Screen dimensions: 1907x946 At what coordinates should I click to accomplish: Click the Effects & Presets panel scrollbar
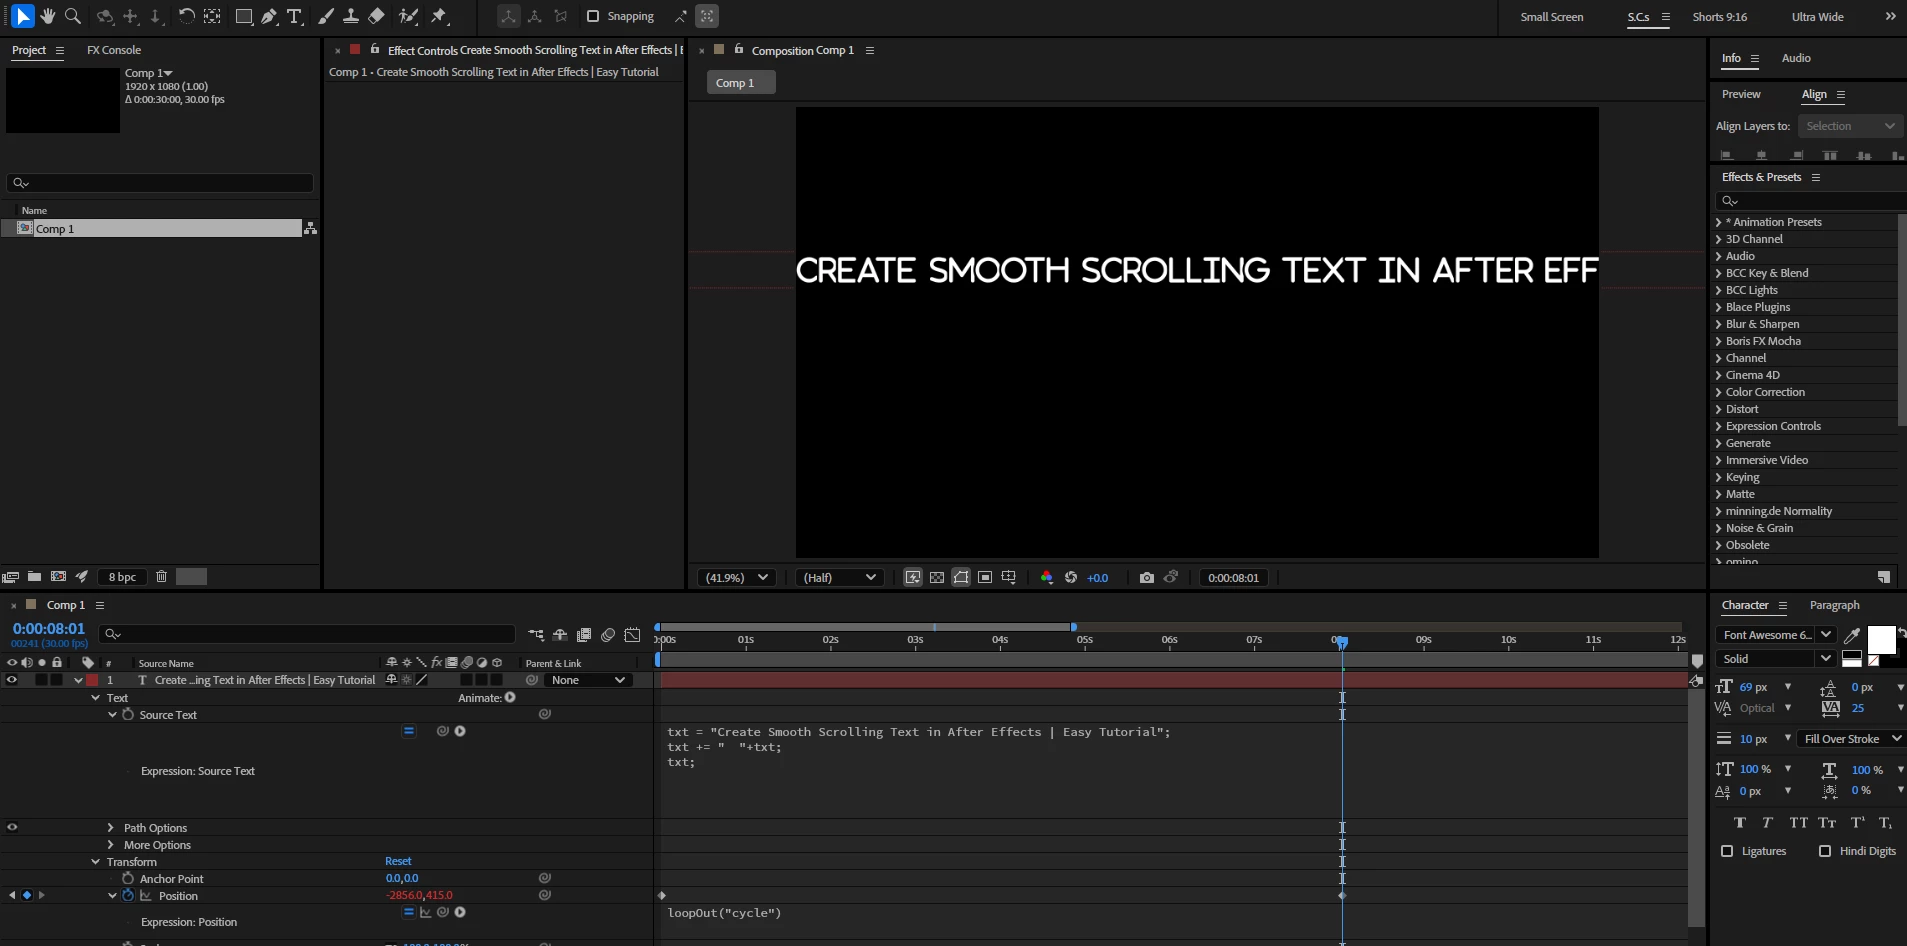pyautogui.click(x=1902, y=320)
